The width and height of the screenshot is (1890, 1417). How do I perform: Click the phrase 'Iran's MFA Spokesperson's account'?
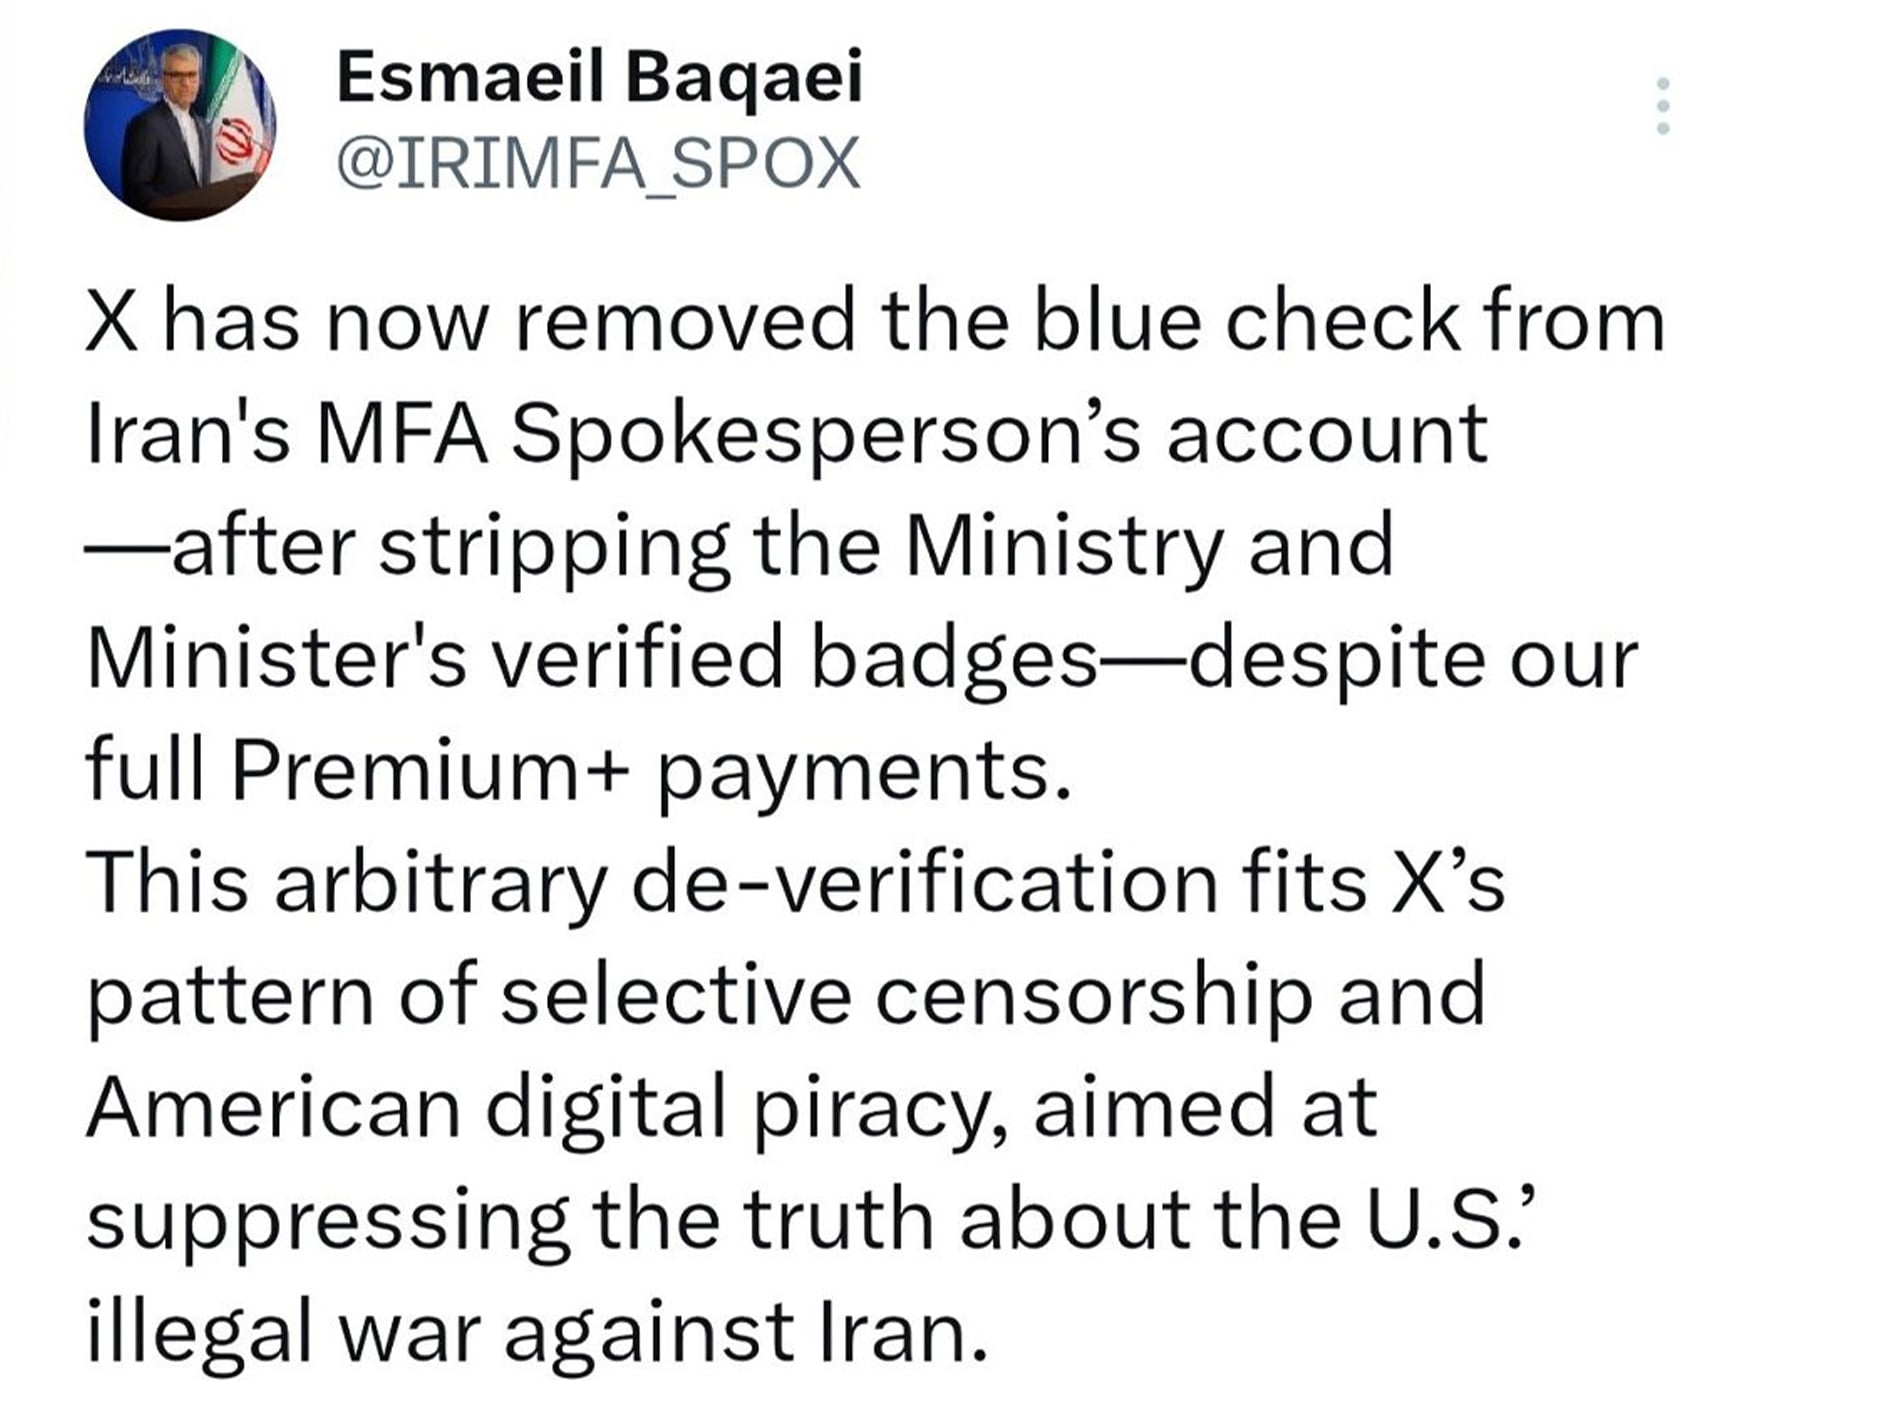(x=787, y=434)
